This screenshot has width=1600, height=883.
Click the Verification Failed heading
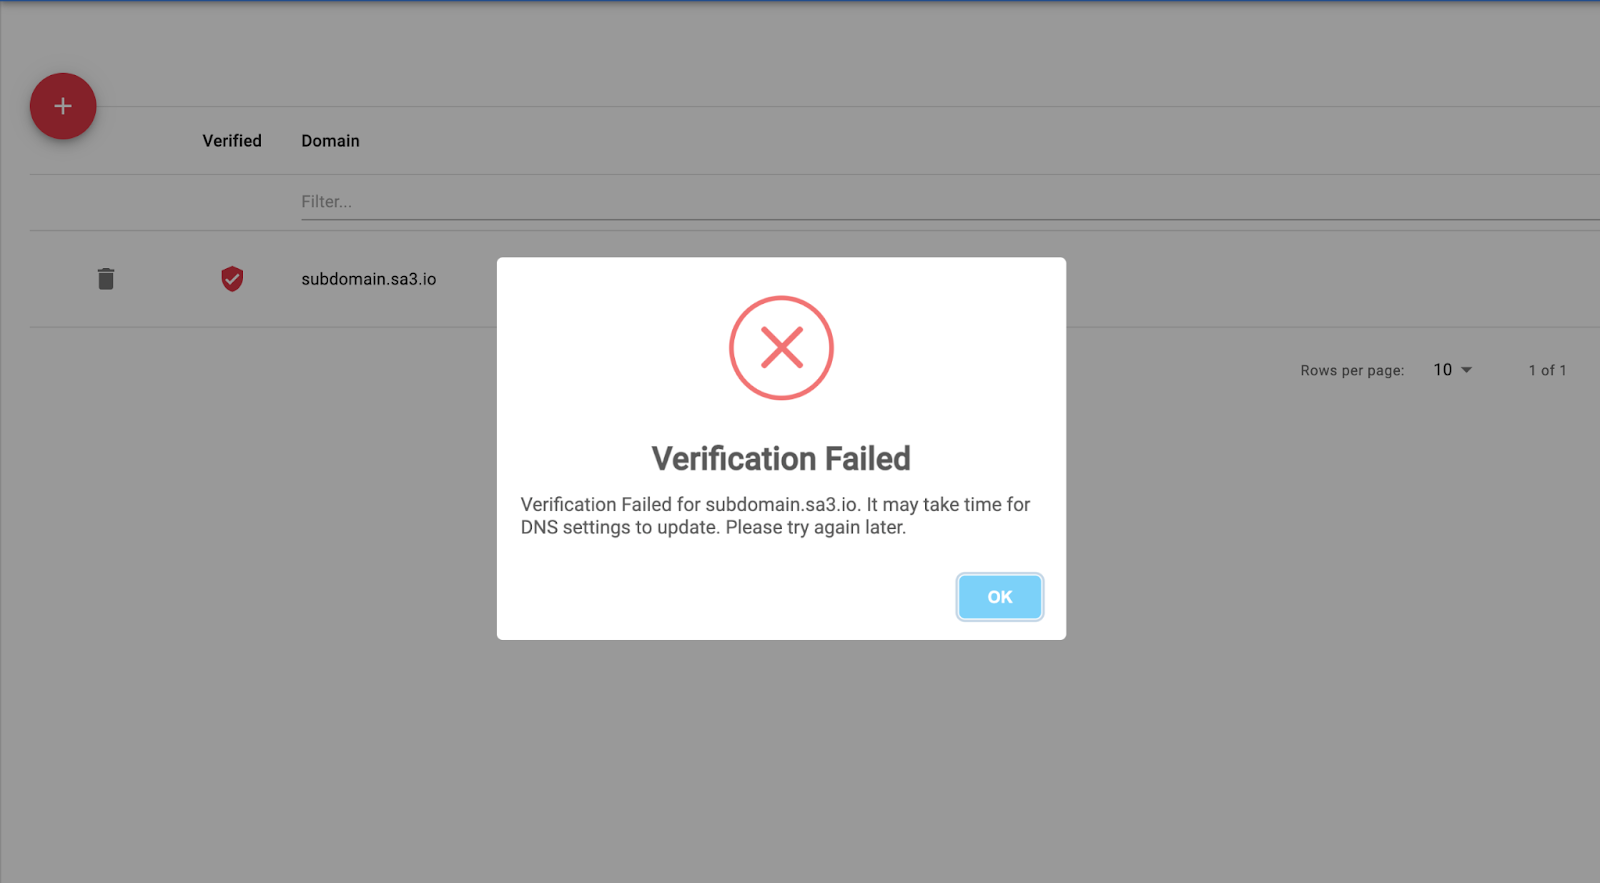point(781,459)
